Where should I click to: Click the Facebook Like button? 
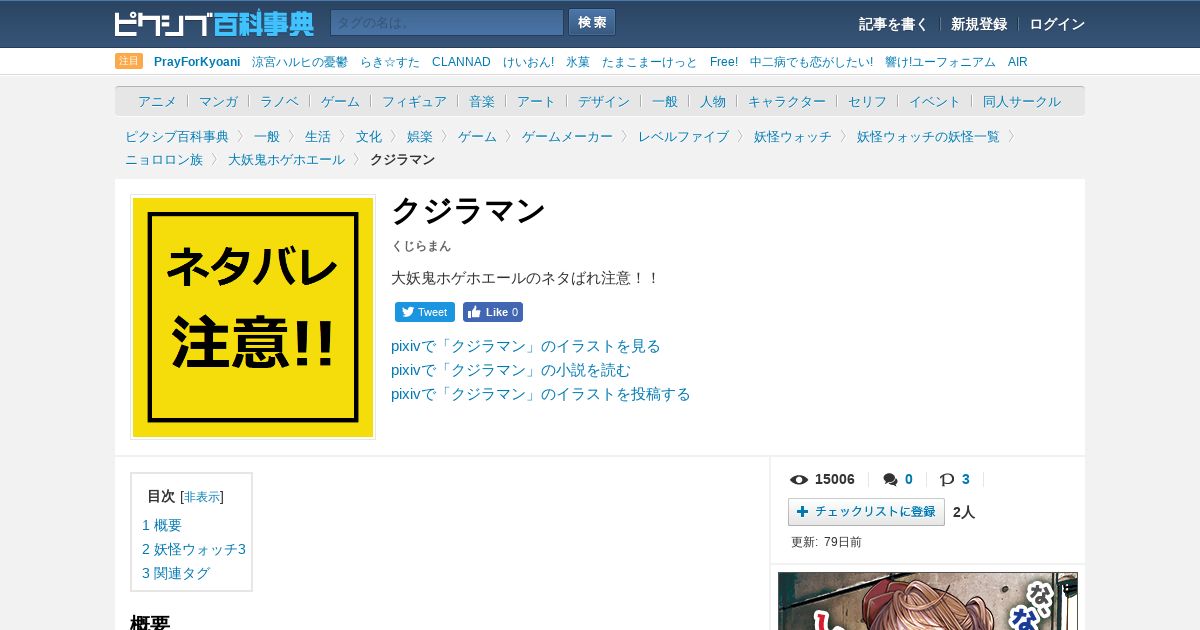[x=493, y=312]
